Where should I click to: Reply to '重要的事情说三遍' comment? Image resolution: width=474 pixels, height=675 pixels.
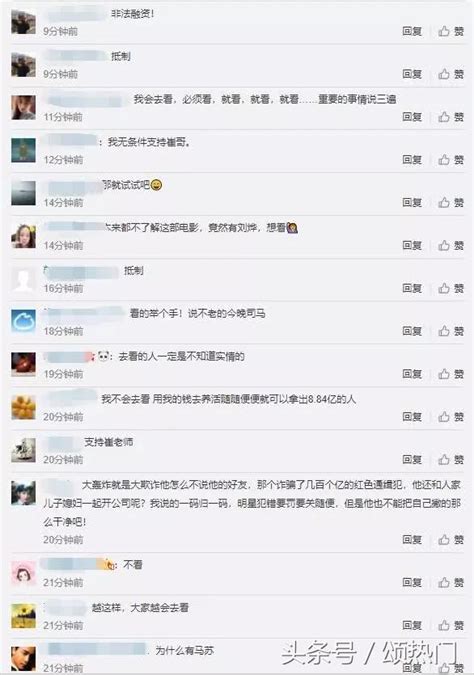[x=412, y=117]
